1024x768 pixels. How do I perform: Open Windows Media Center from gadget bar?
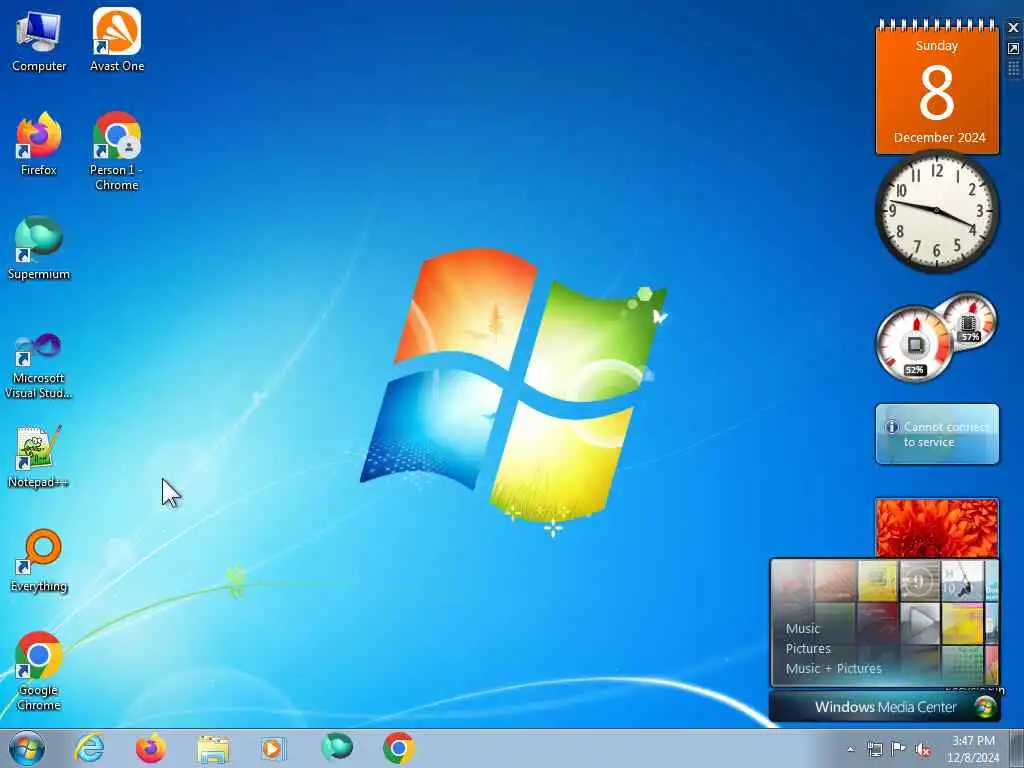point(885,707)
